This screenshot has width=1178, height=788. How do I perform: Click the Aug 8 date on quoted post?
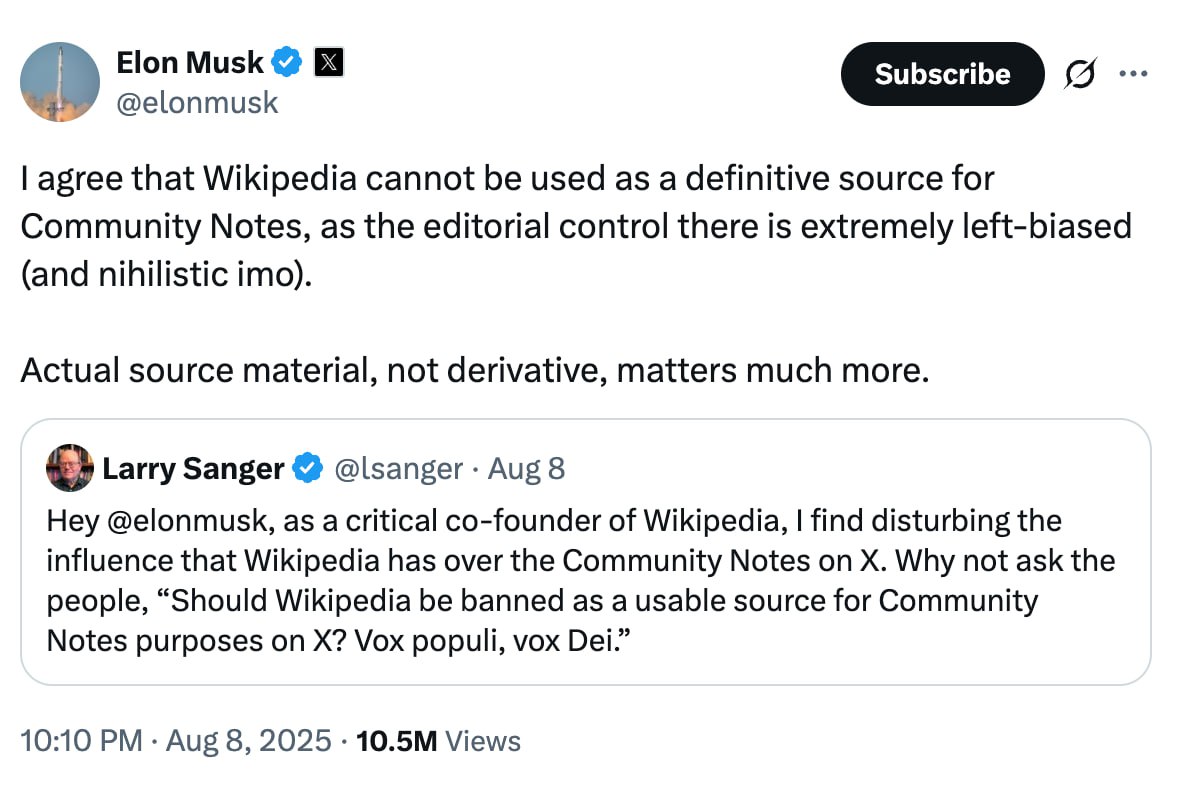[x=527, y=469]
